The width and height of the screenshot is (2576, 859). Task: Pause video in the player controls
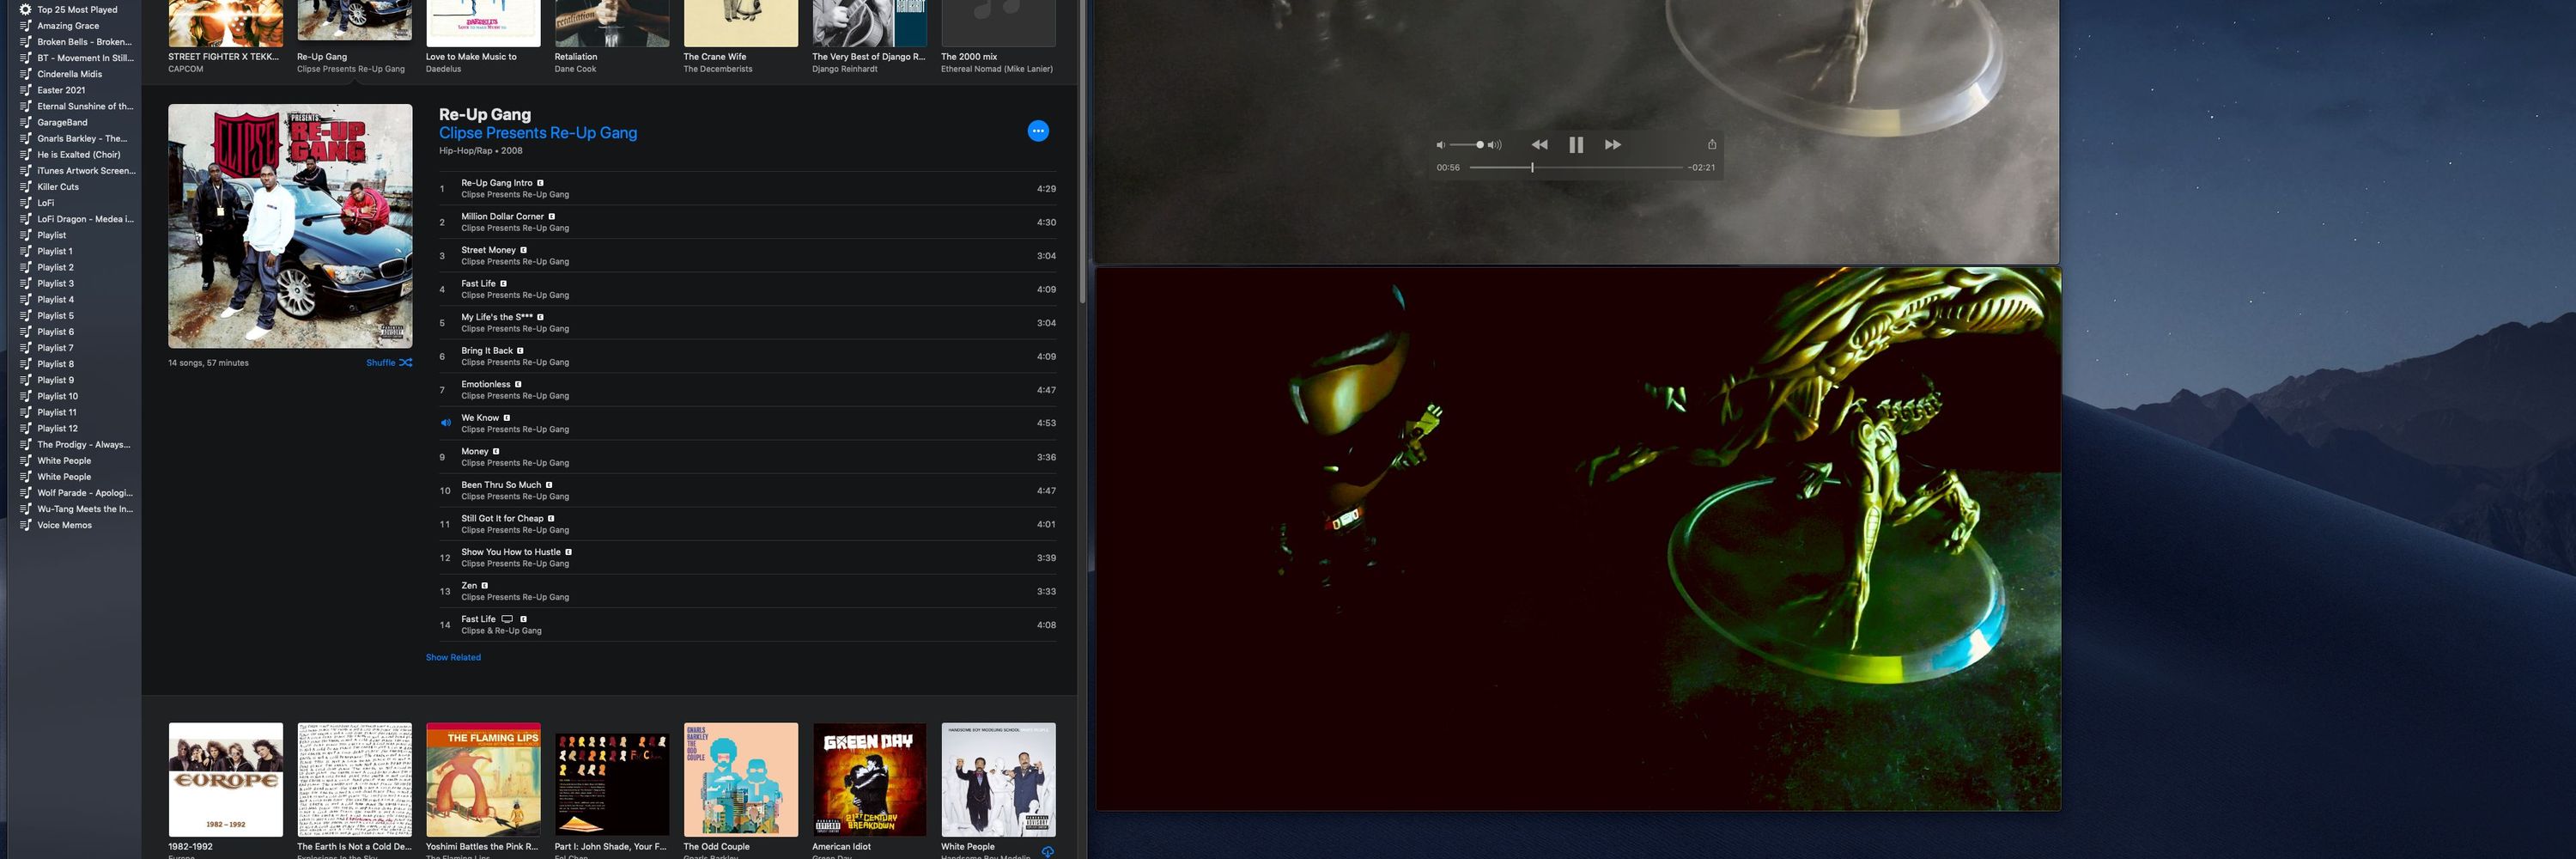pyautogui.click(x=1576, y=145)
